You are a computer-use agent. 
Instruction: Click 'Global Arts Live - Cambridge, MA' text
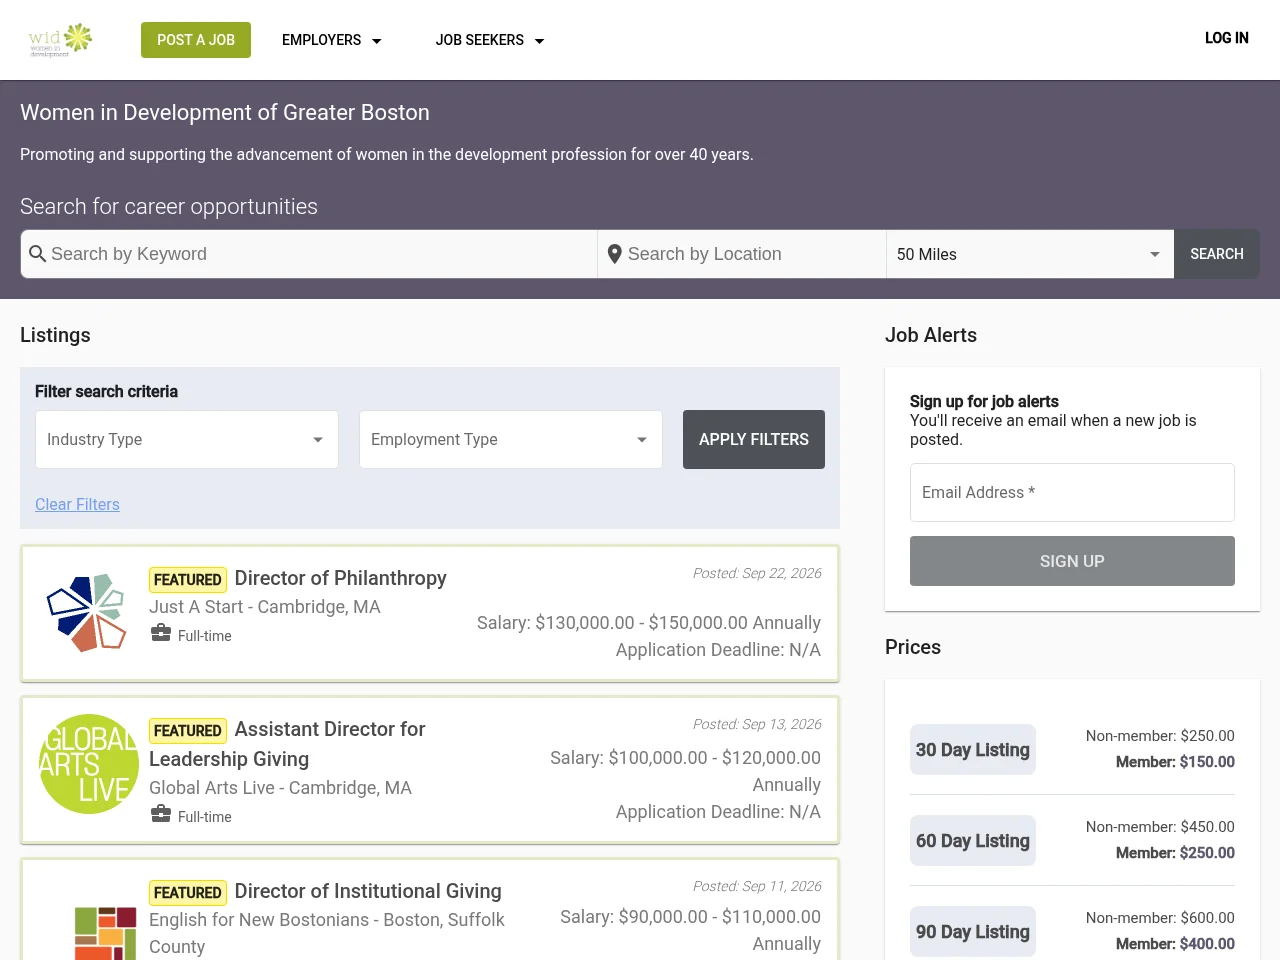(x=280, y=788)
